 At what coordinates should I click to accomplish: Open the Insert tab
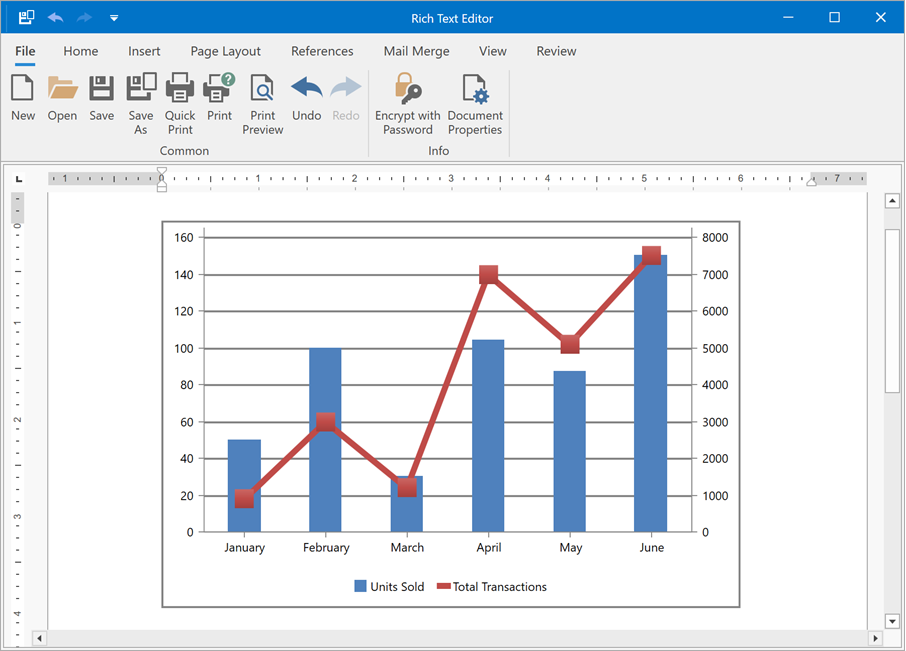pyautogui.click(x=144, y=51)
